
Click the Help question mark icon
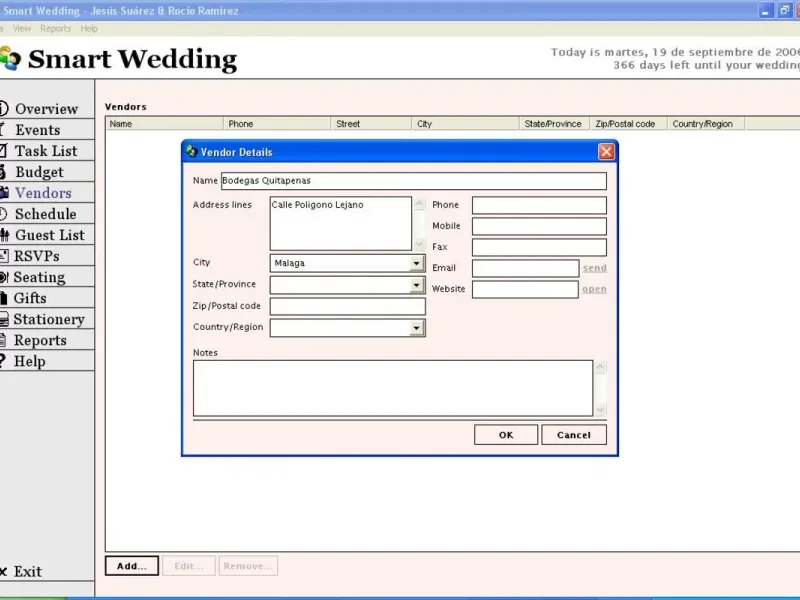coord(3,361)
